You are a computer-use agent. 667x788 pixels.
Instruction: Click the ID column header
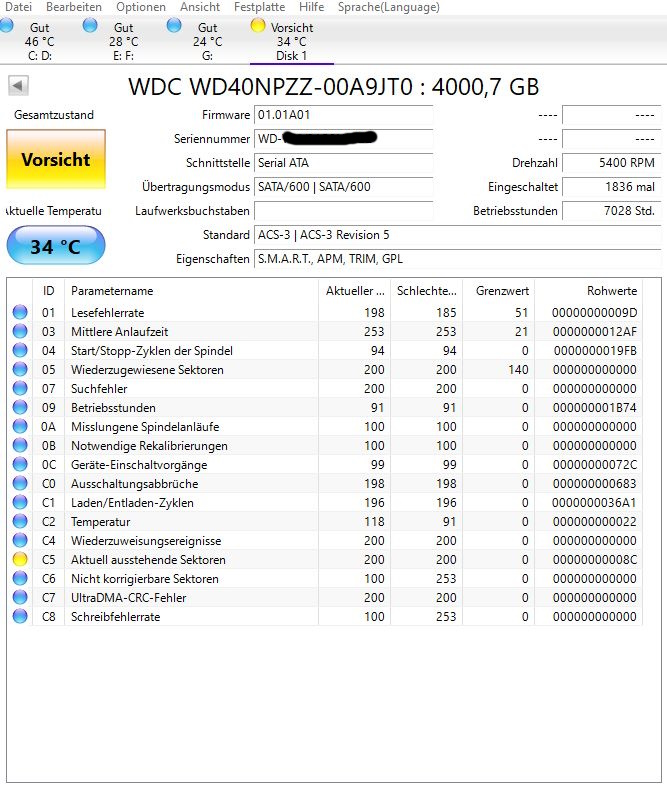[x=49, y=290]
